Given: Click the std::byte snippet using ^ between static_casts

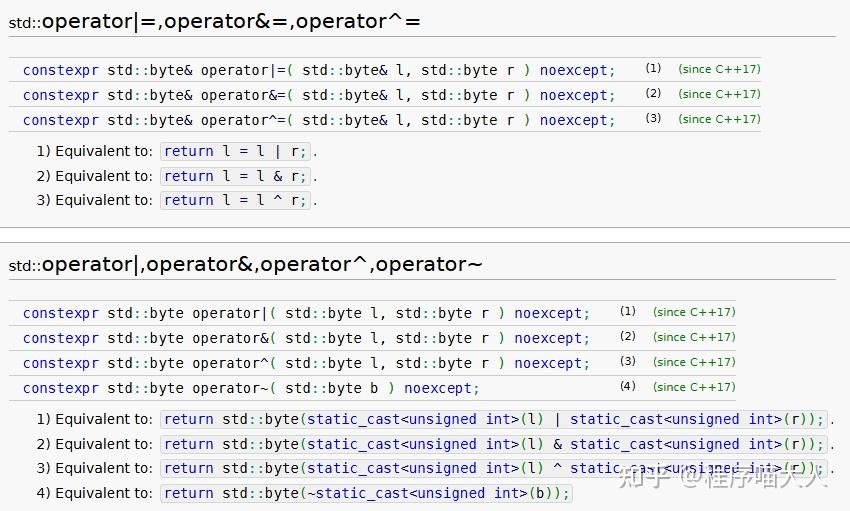Looking at the screenshot, I should 493,469.
